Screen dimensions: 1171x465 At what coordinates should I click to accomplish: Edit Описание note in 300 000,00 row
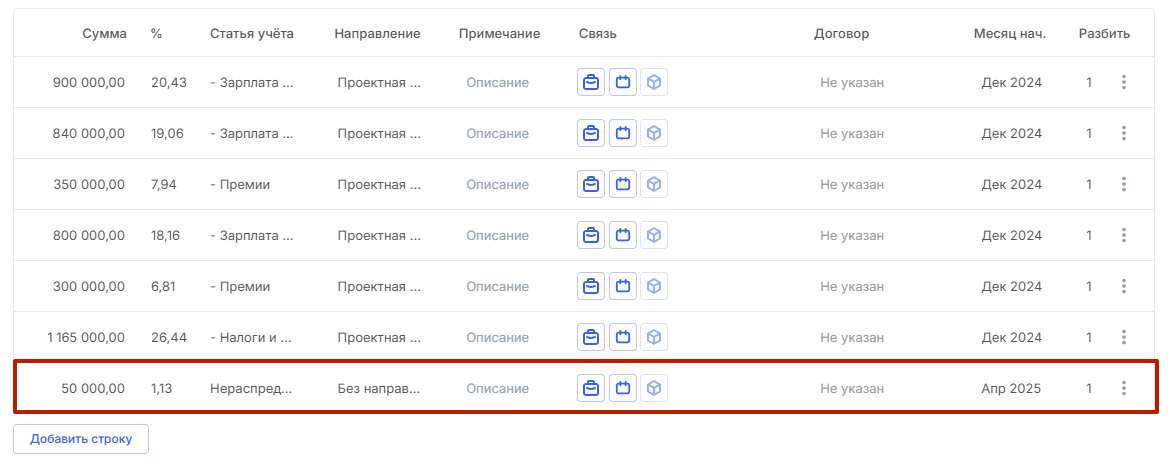point(497,286)
